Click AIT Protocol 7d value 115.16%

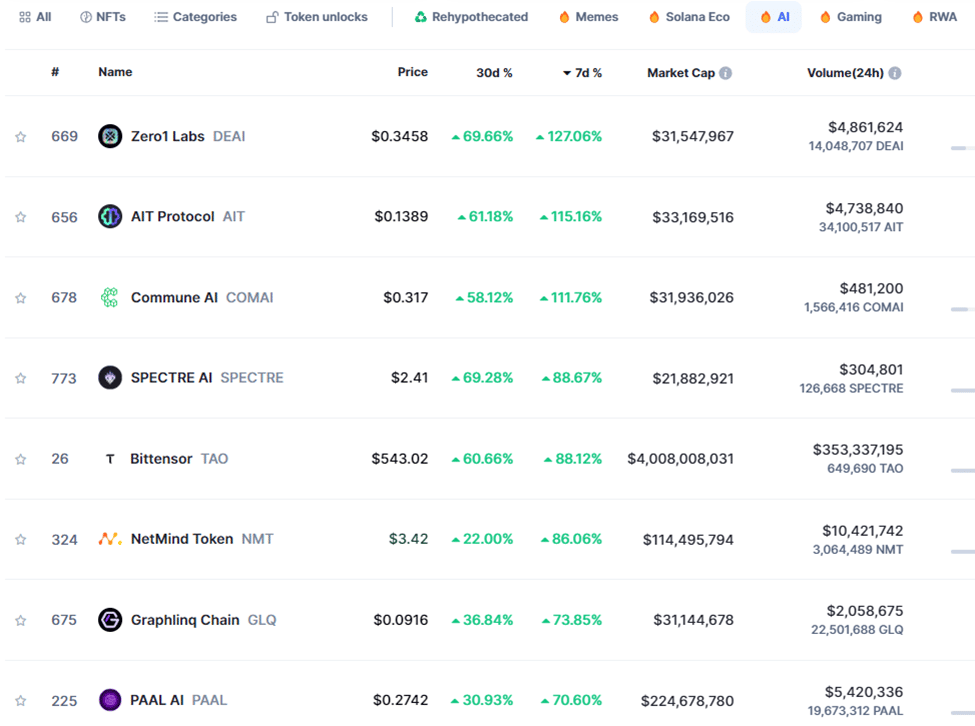[571, 216]
